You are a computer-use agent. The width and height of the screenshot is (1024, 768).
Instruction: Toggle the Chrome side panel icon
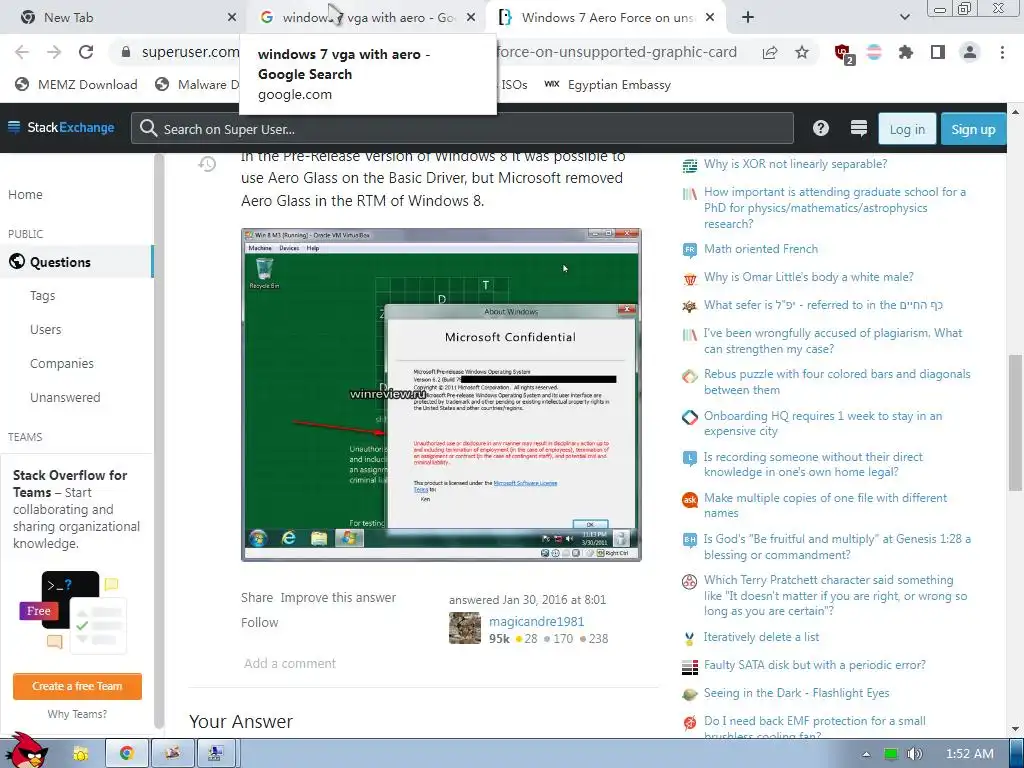[x=938, y=52]
